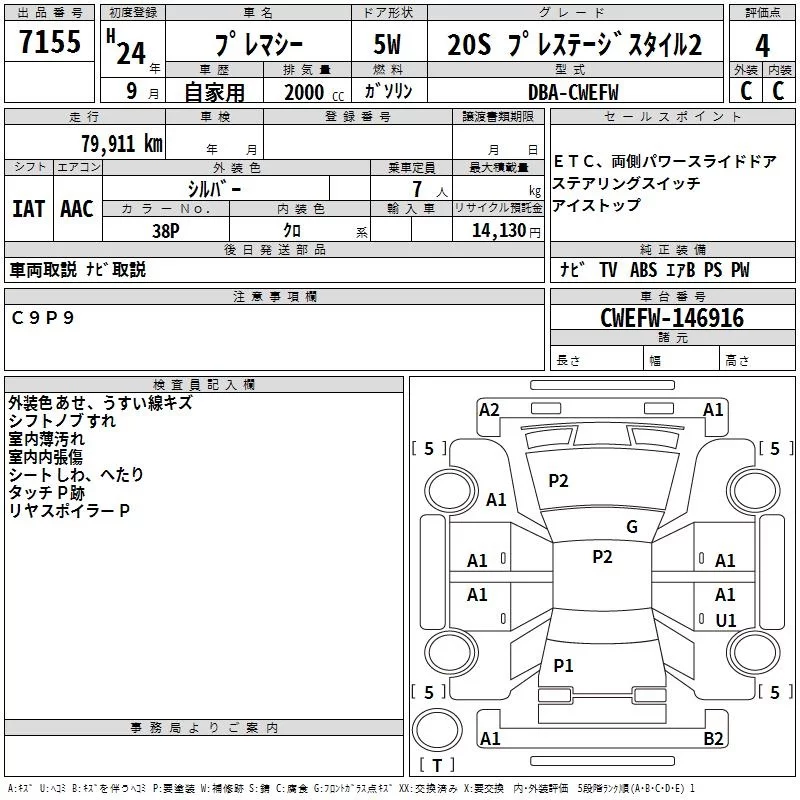Click the 純正装備 header

point(672,249)
